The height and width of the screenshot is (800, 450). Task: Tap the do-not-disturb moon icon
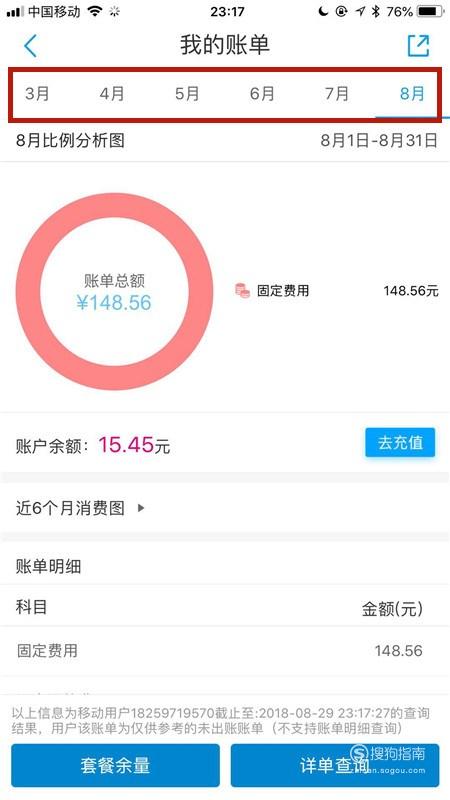323,11
